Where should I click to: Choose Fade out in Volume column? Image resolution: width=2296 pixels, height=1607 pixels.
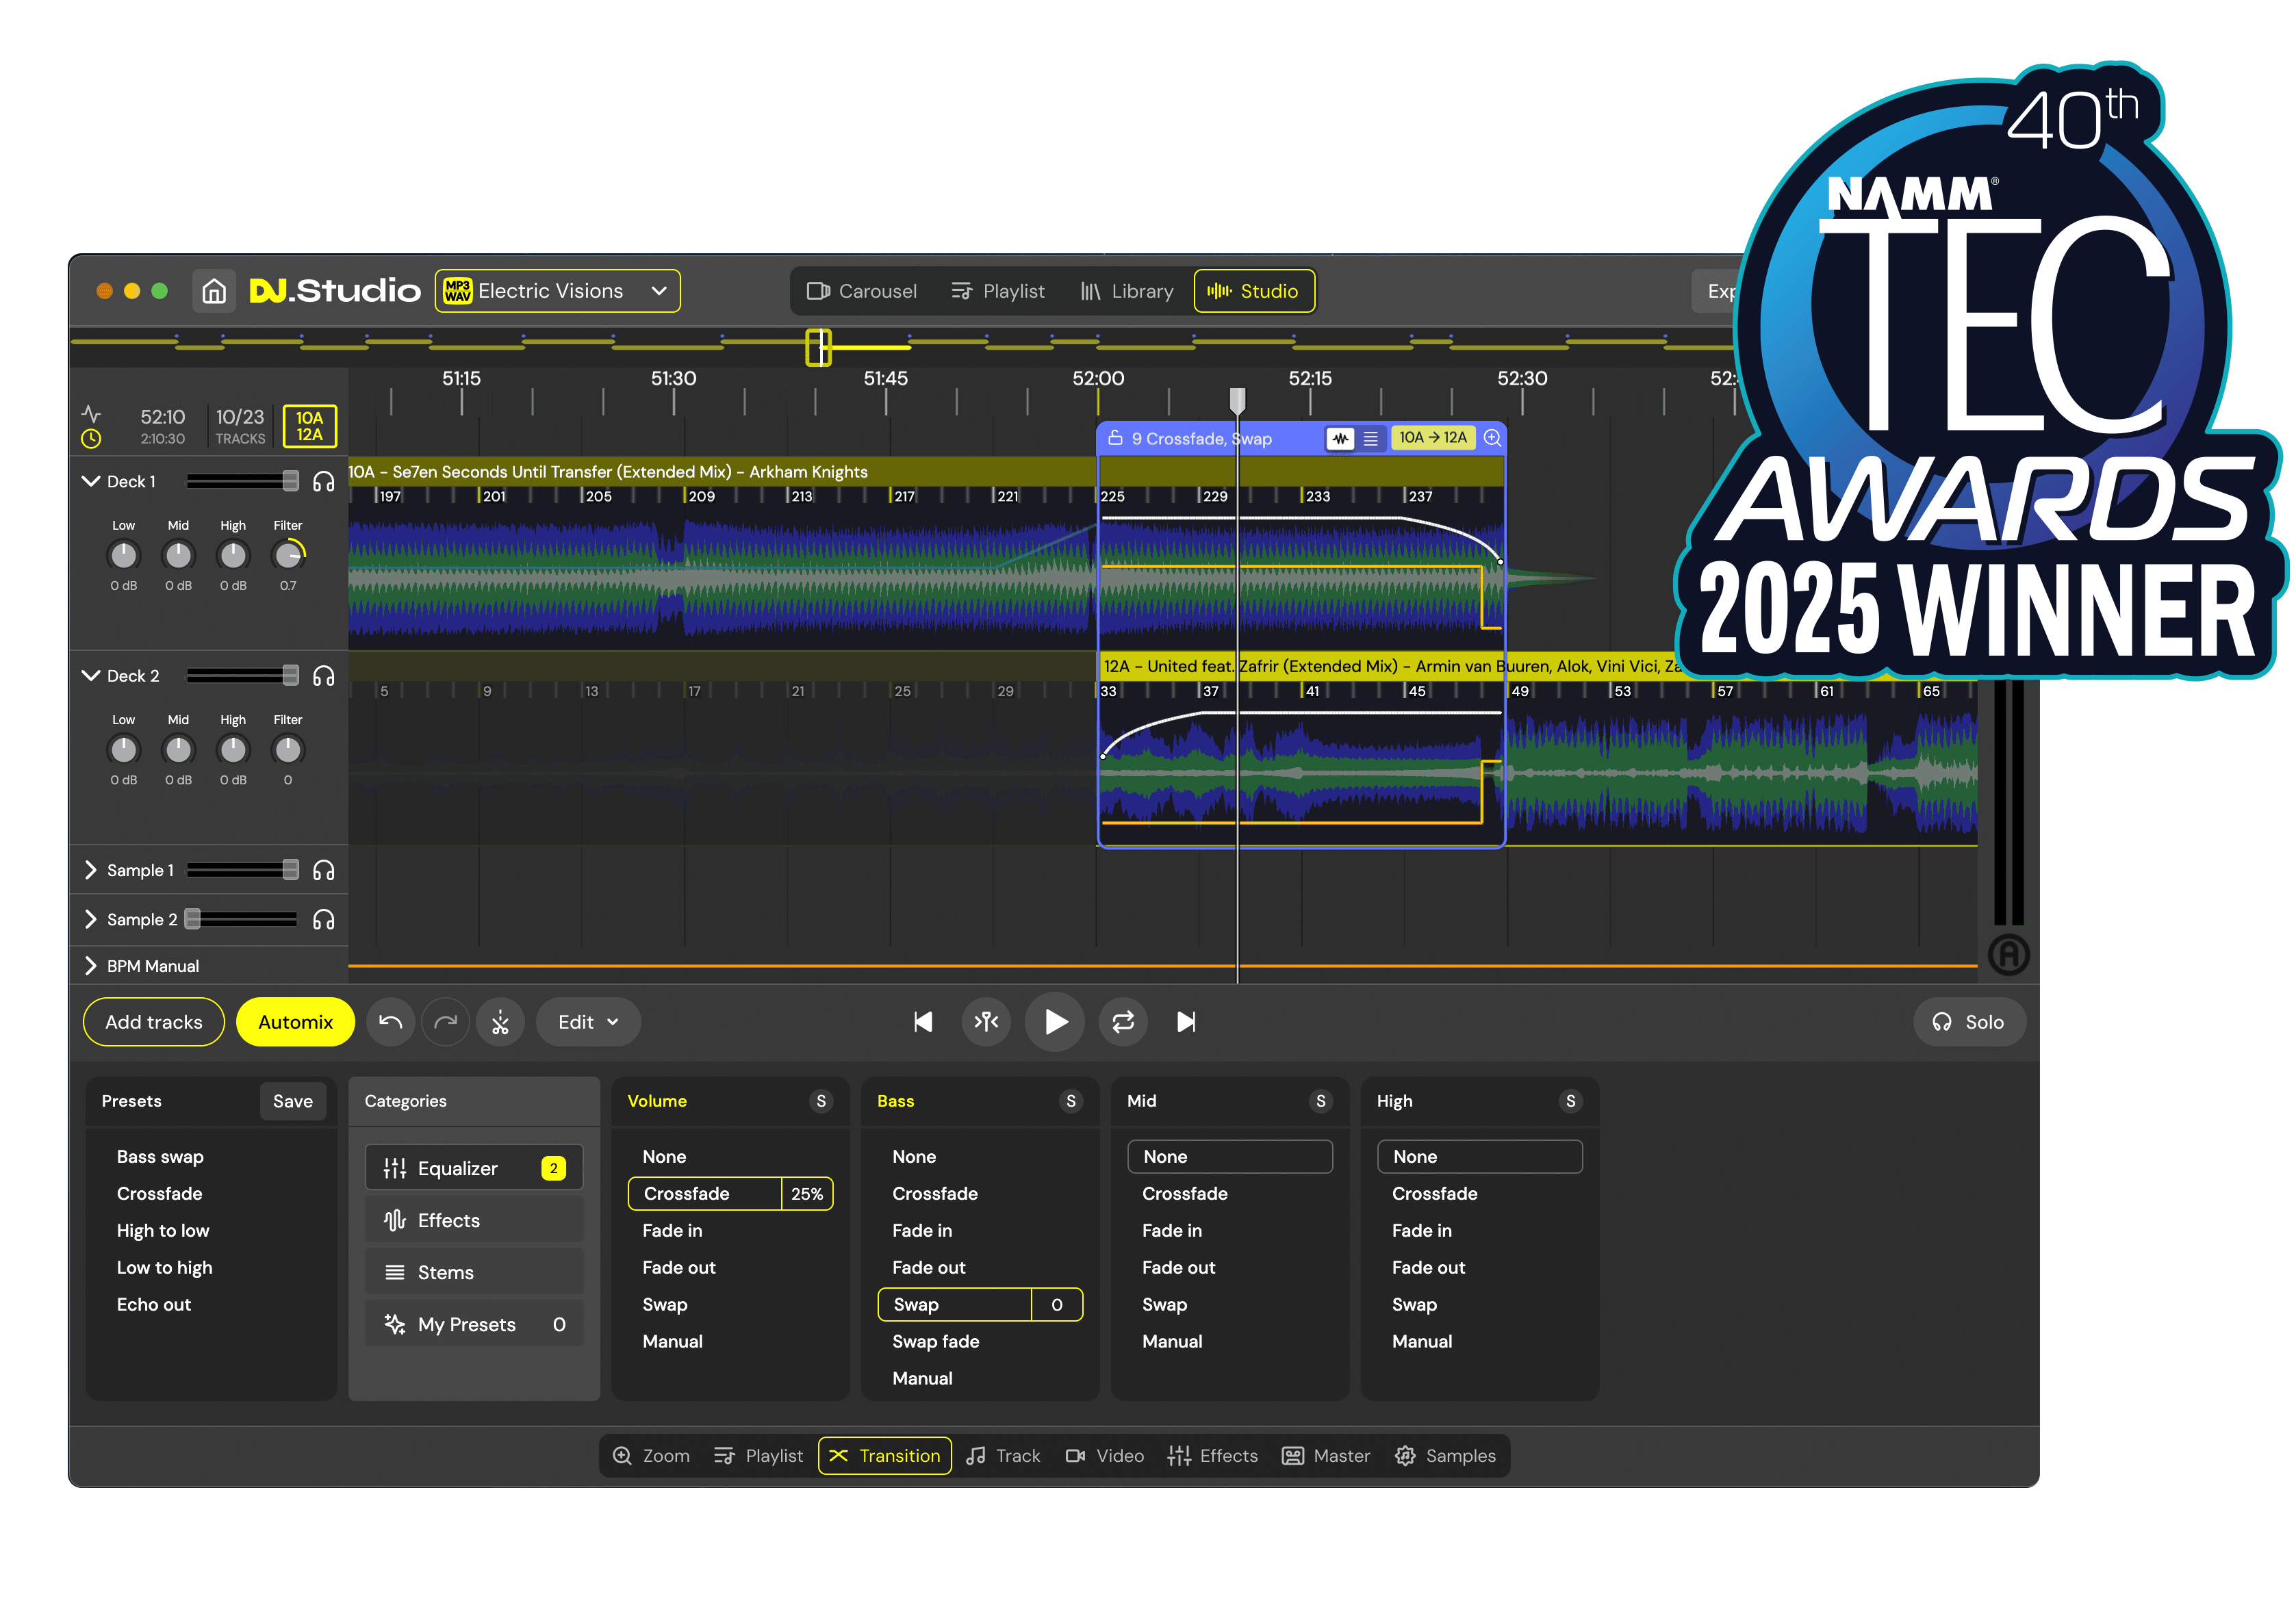click(680, 1269)
